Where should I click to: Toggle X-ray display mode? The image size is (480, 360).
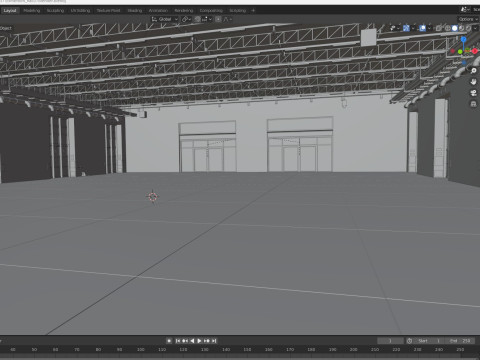pyautogui.click(x=439, y=28)
